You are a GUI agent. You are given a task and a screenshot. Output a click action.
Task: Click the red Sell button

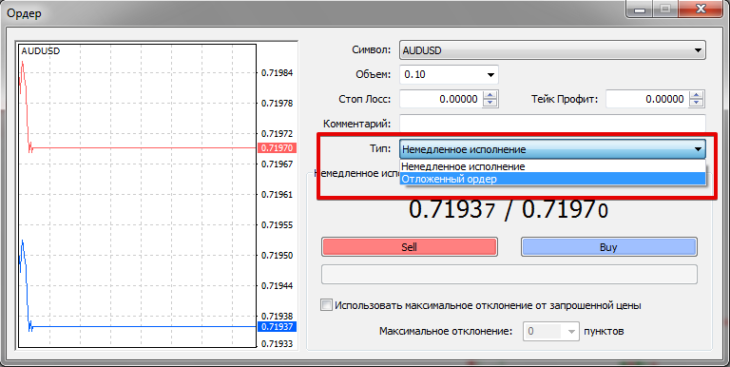click(409, 247)
